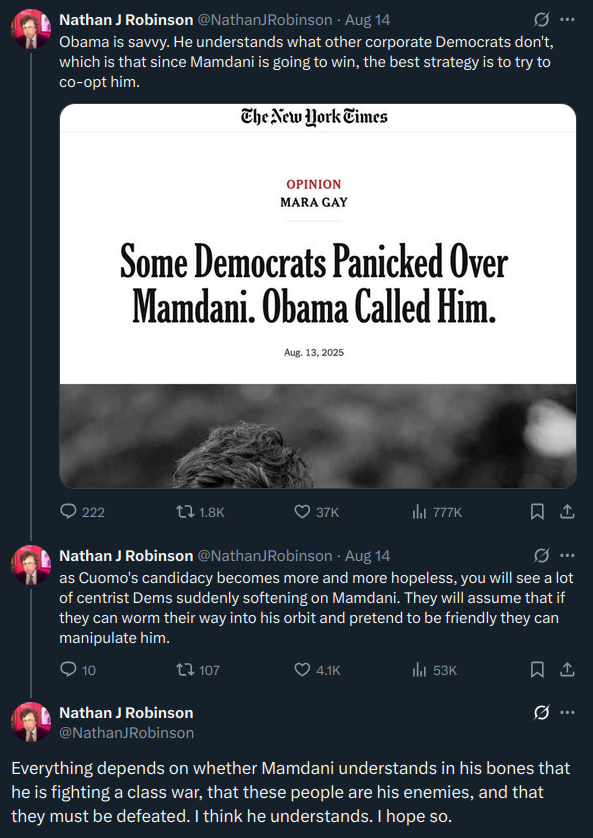Reply to the Cuomo candidacy tweet

[78, 670]
